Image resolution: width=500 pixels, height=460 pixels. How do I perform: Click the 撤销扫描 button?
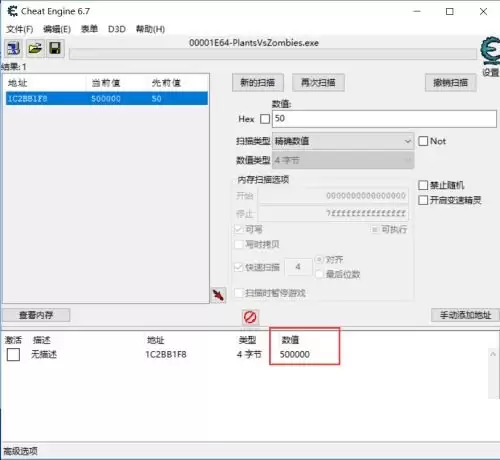pyautogui.click(x=450, y=82)
